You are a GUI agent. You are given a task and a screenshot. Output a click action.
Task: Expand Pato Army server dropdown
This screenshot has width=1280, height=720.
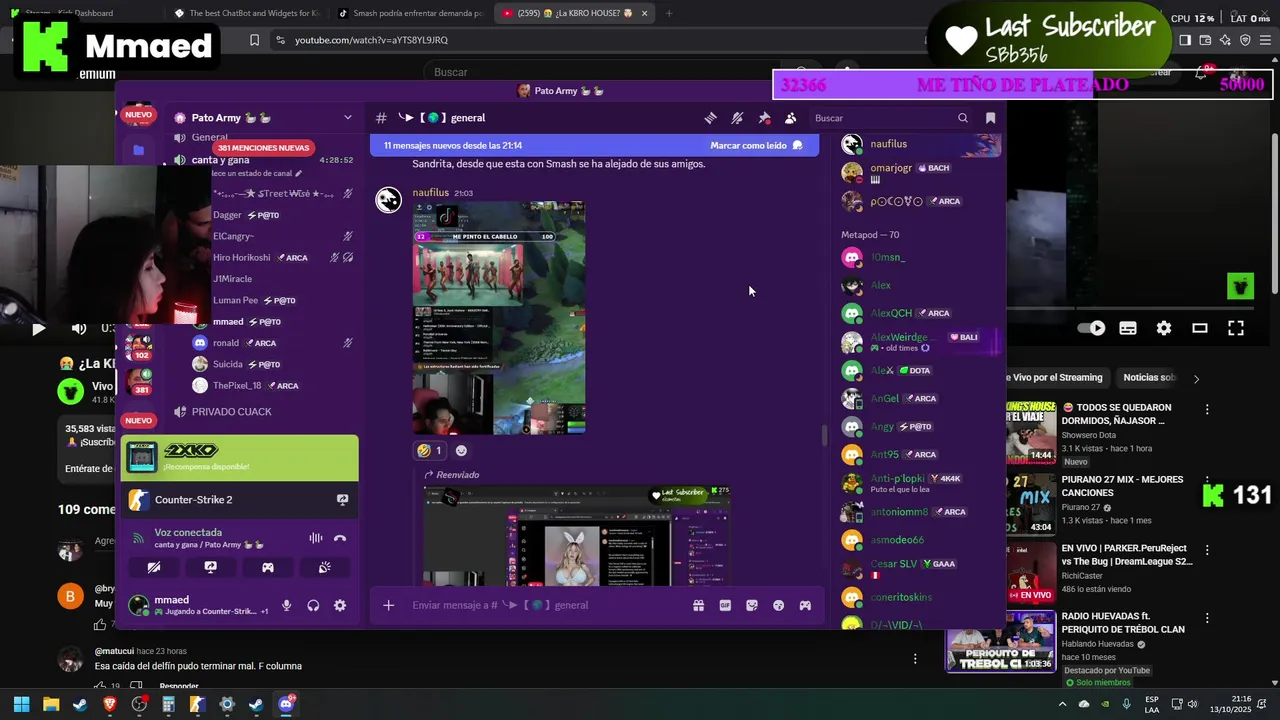pyautogui.click(x=347, y=118)
